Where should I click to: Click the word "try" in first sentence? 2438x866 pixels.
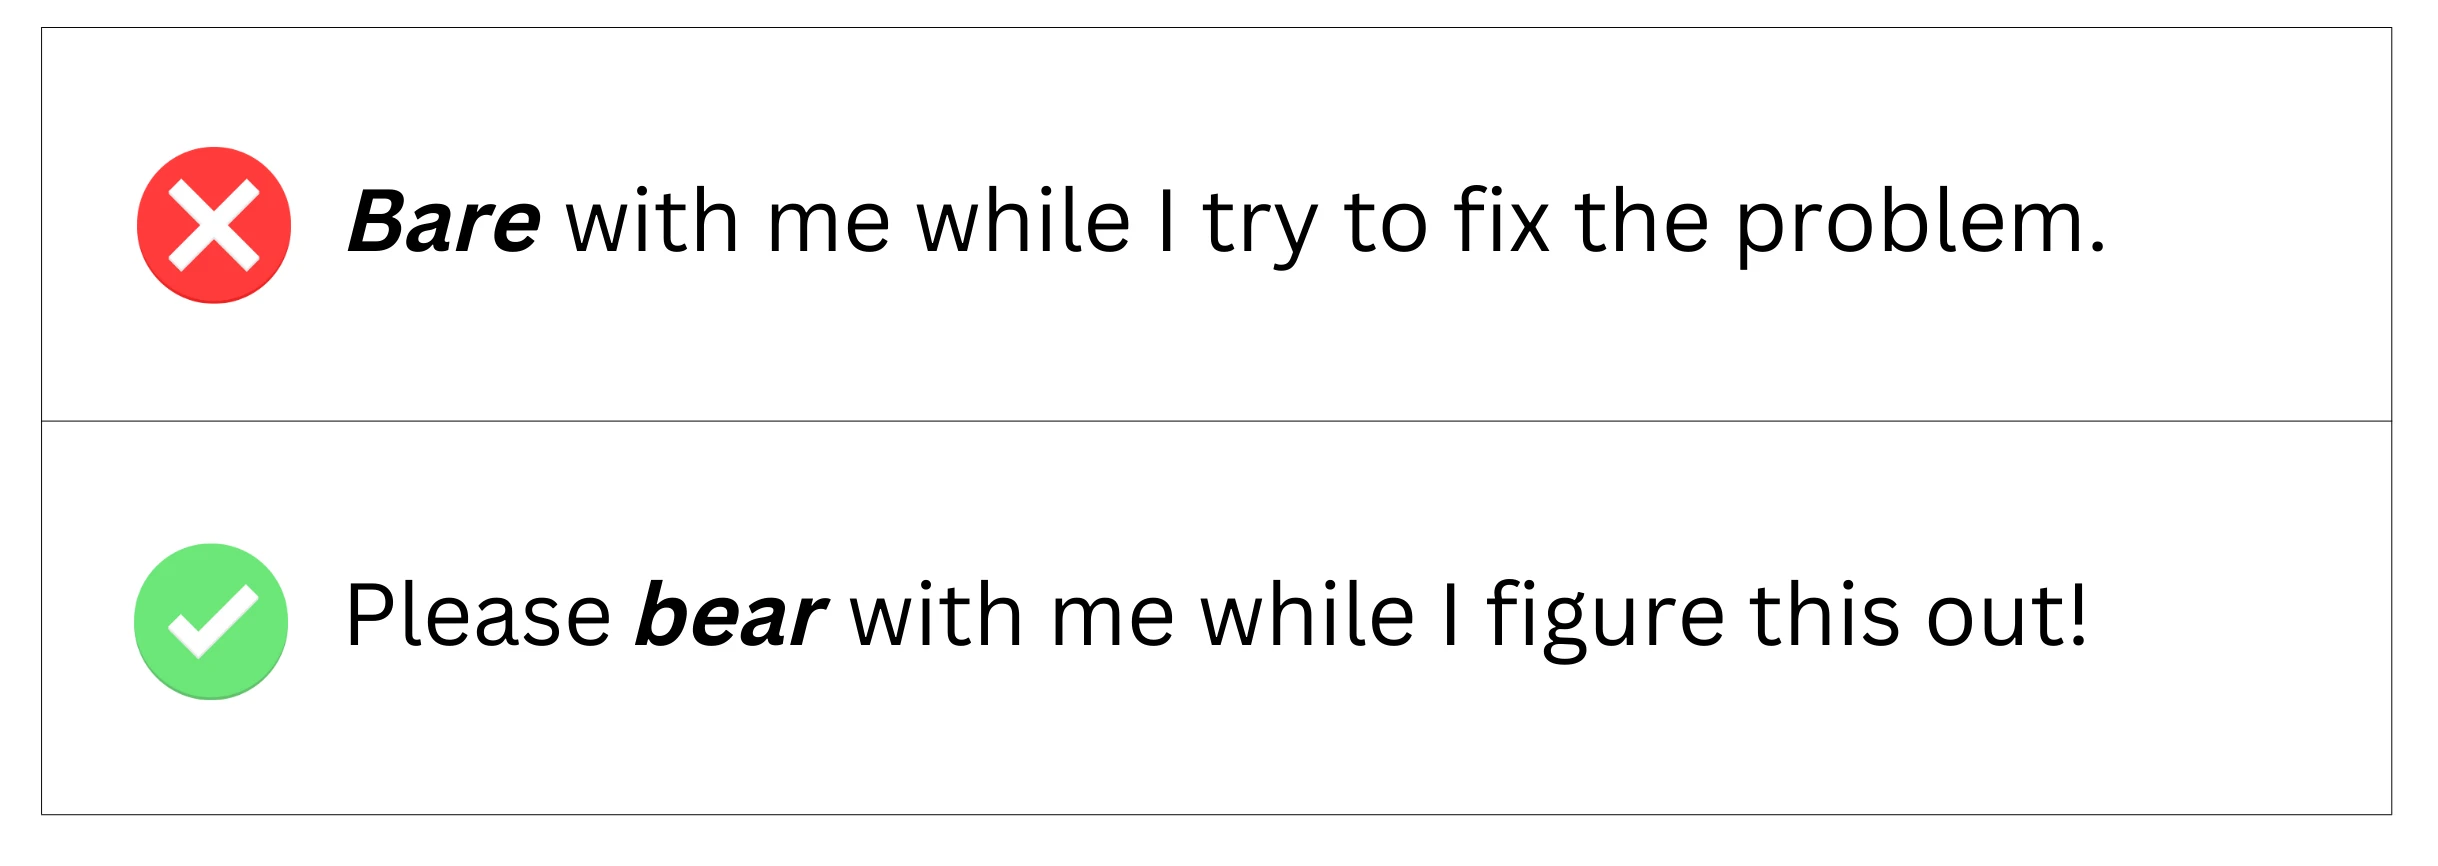click(x=1261, y=228)
